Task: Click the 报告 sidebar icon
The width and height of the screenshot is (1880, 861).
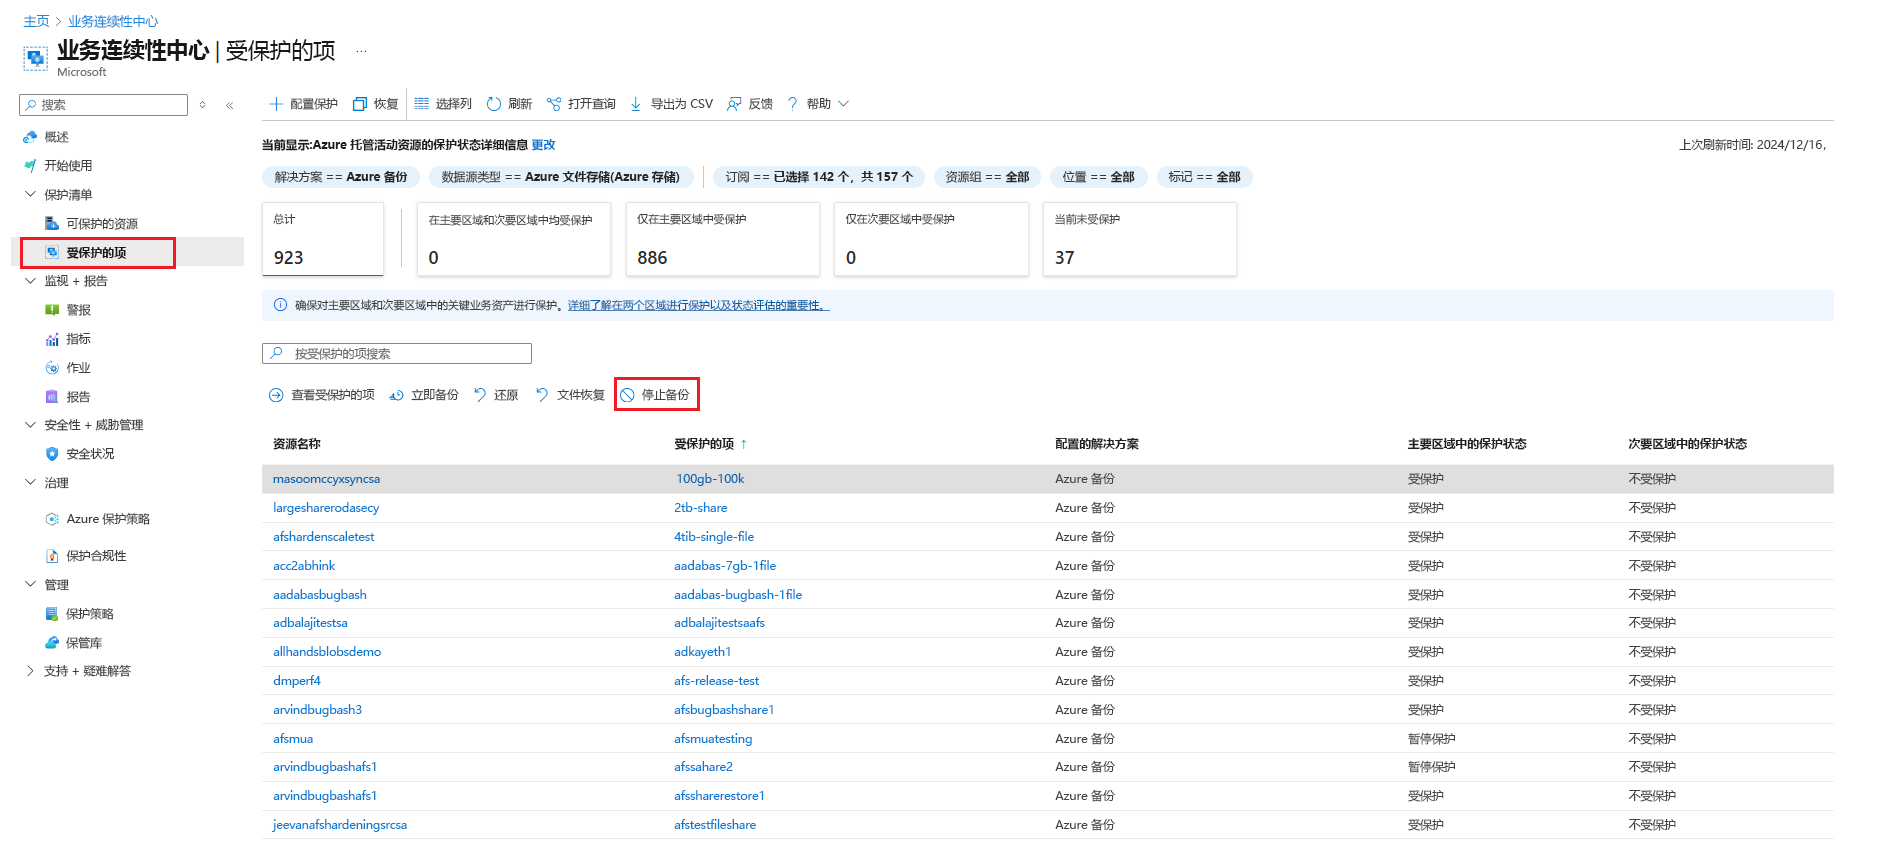Action: [52, 397]
